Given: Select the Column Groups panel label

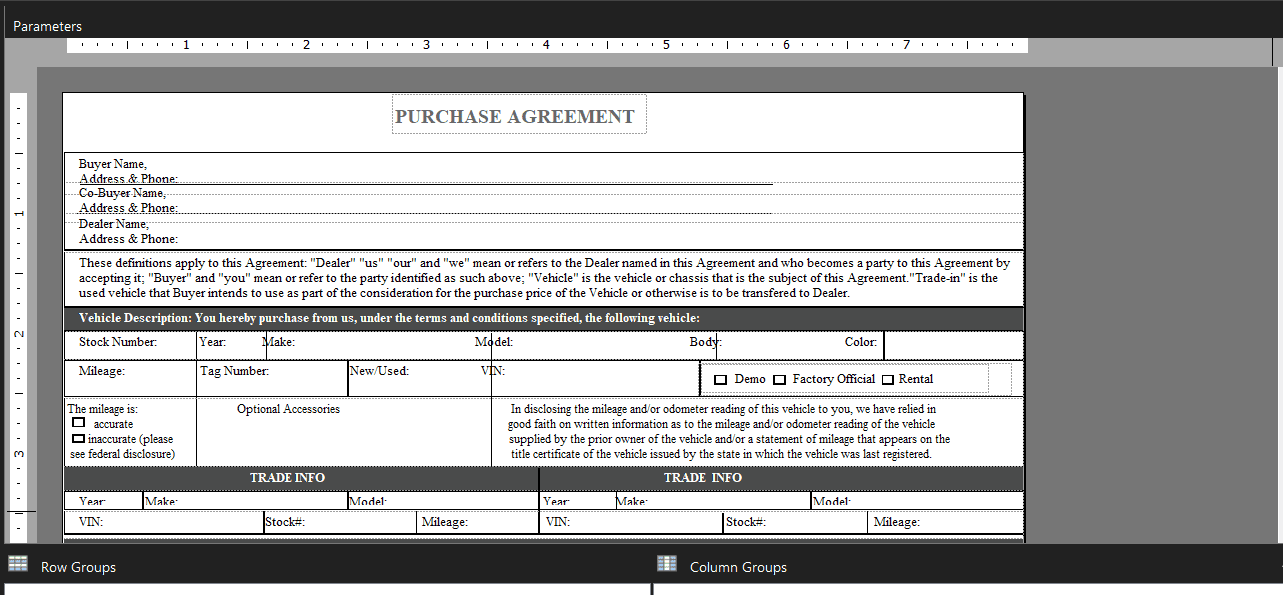Looking at the screenshot, I should pos(738,567).
